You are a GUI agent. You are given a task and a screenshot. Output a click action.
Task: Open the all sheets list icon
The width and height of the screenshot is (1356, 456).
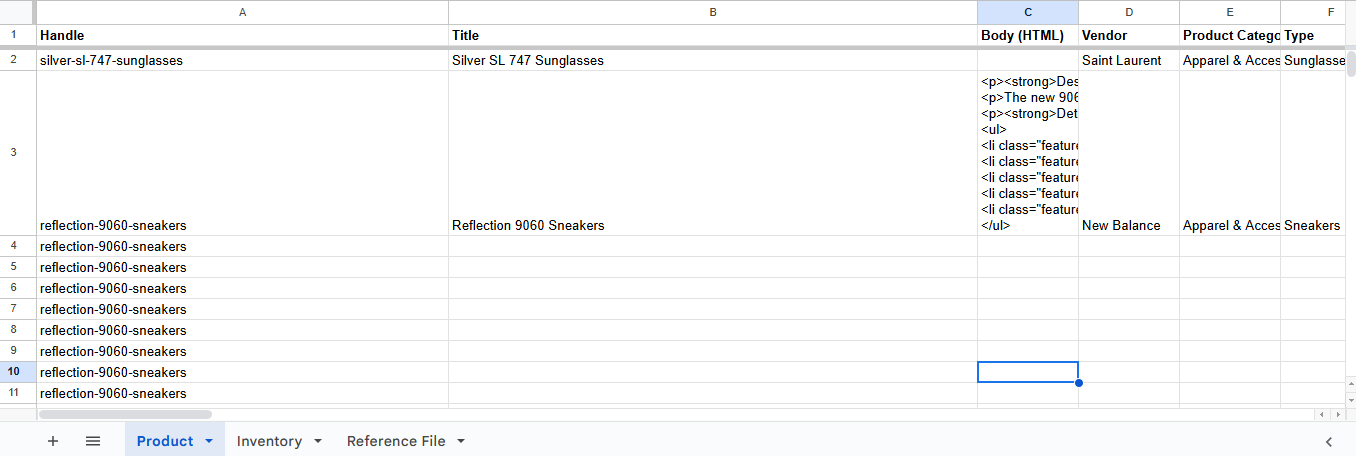(93, 441)
